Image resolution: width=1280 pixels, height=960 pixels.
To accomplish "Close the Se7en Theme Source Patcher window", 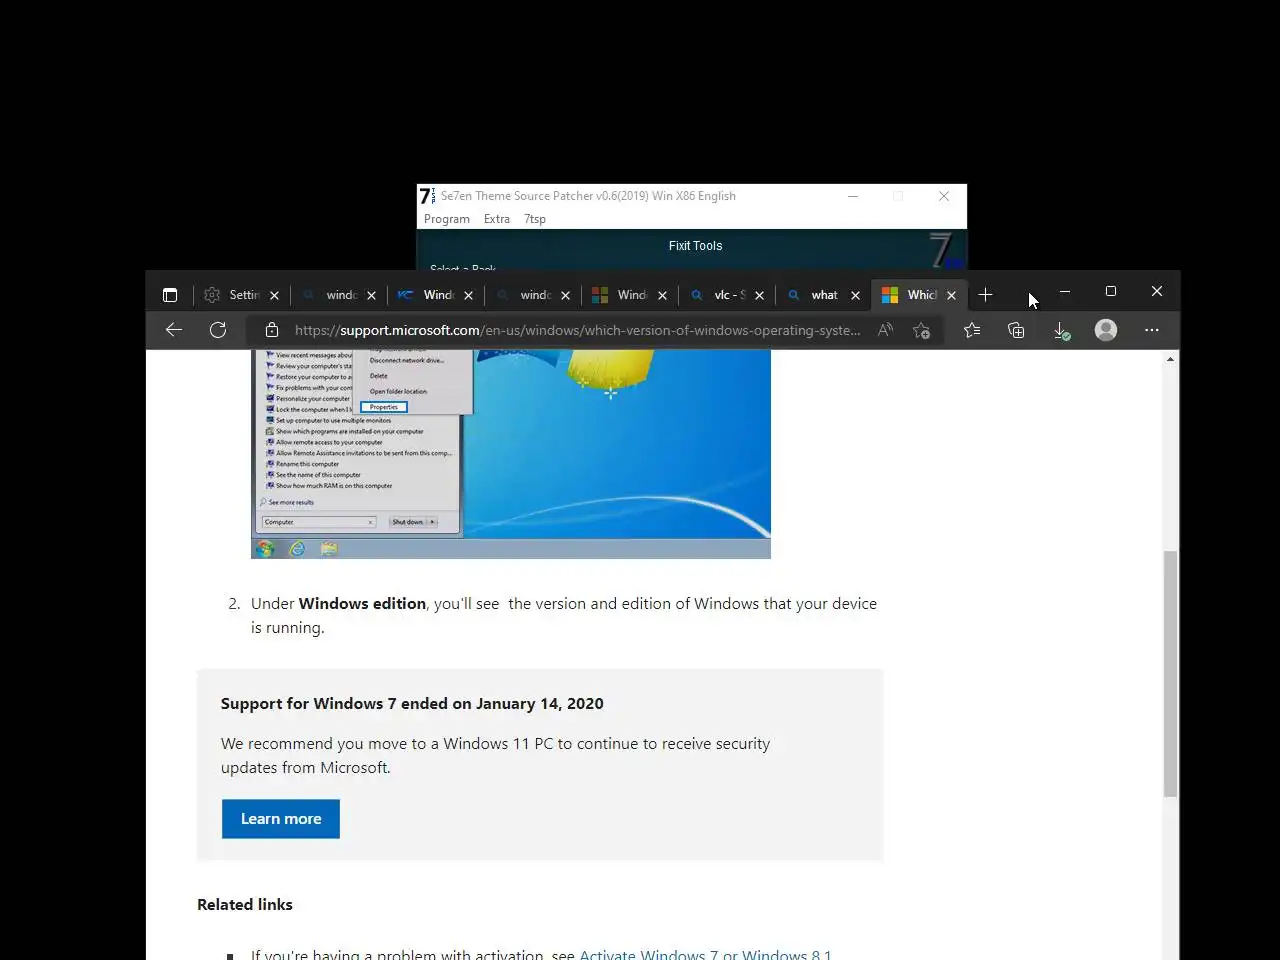I will coord(944,196).
